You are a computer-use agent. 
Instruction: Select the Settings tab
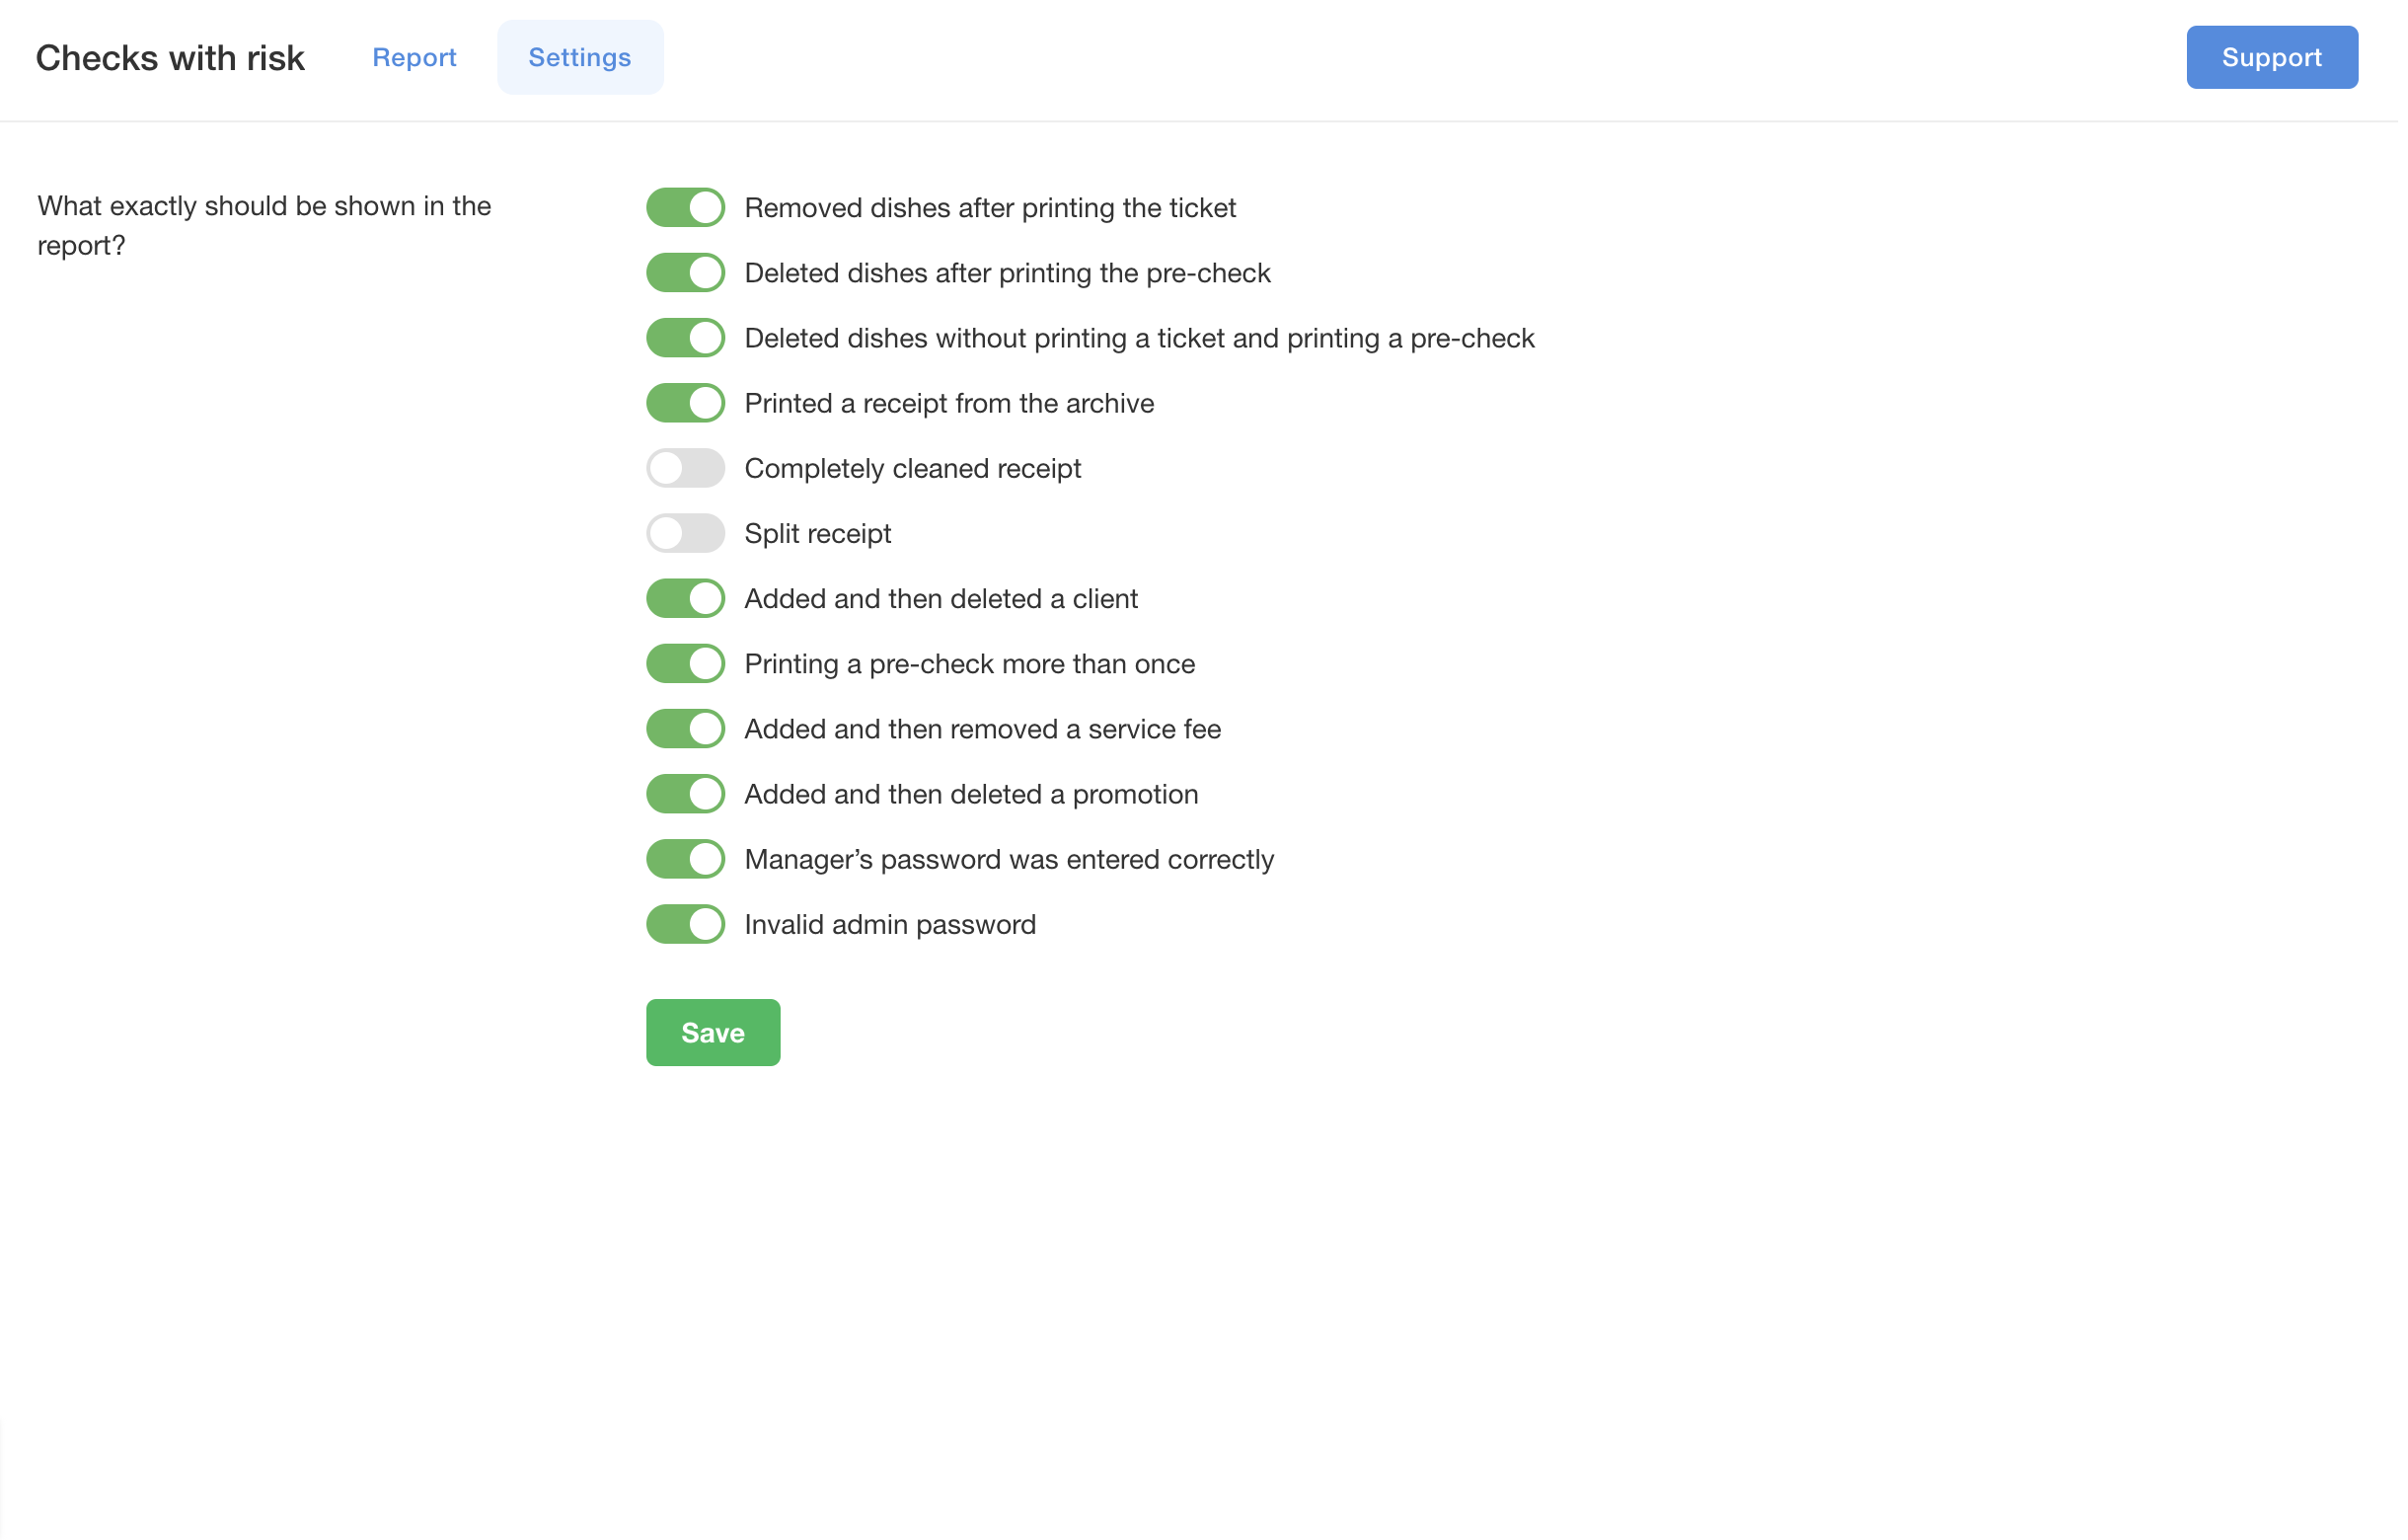[580, 58]
